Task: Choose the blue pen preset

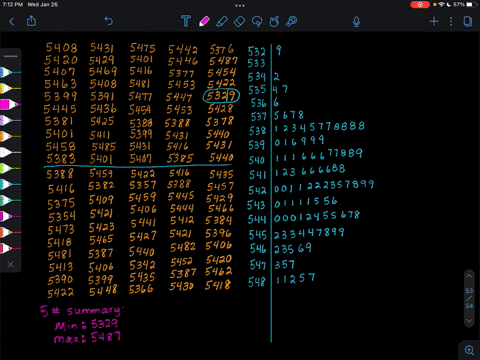Action: [10, 72]
